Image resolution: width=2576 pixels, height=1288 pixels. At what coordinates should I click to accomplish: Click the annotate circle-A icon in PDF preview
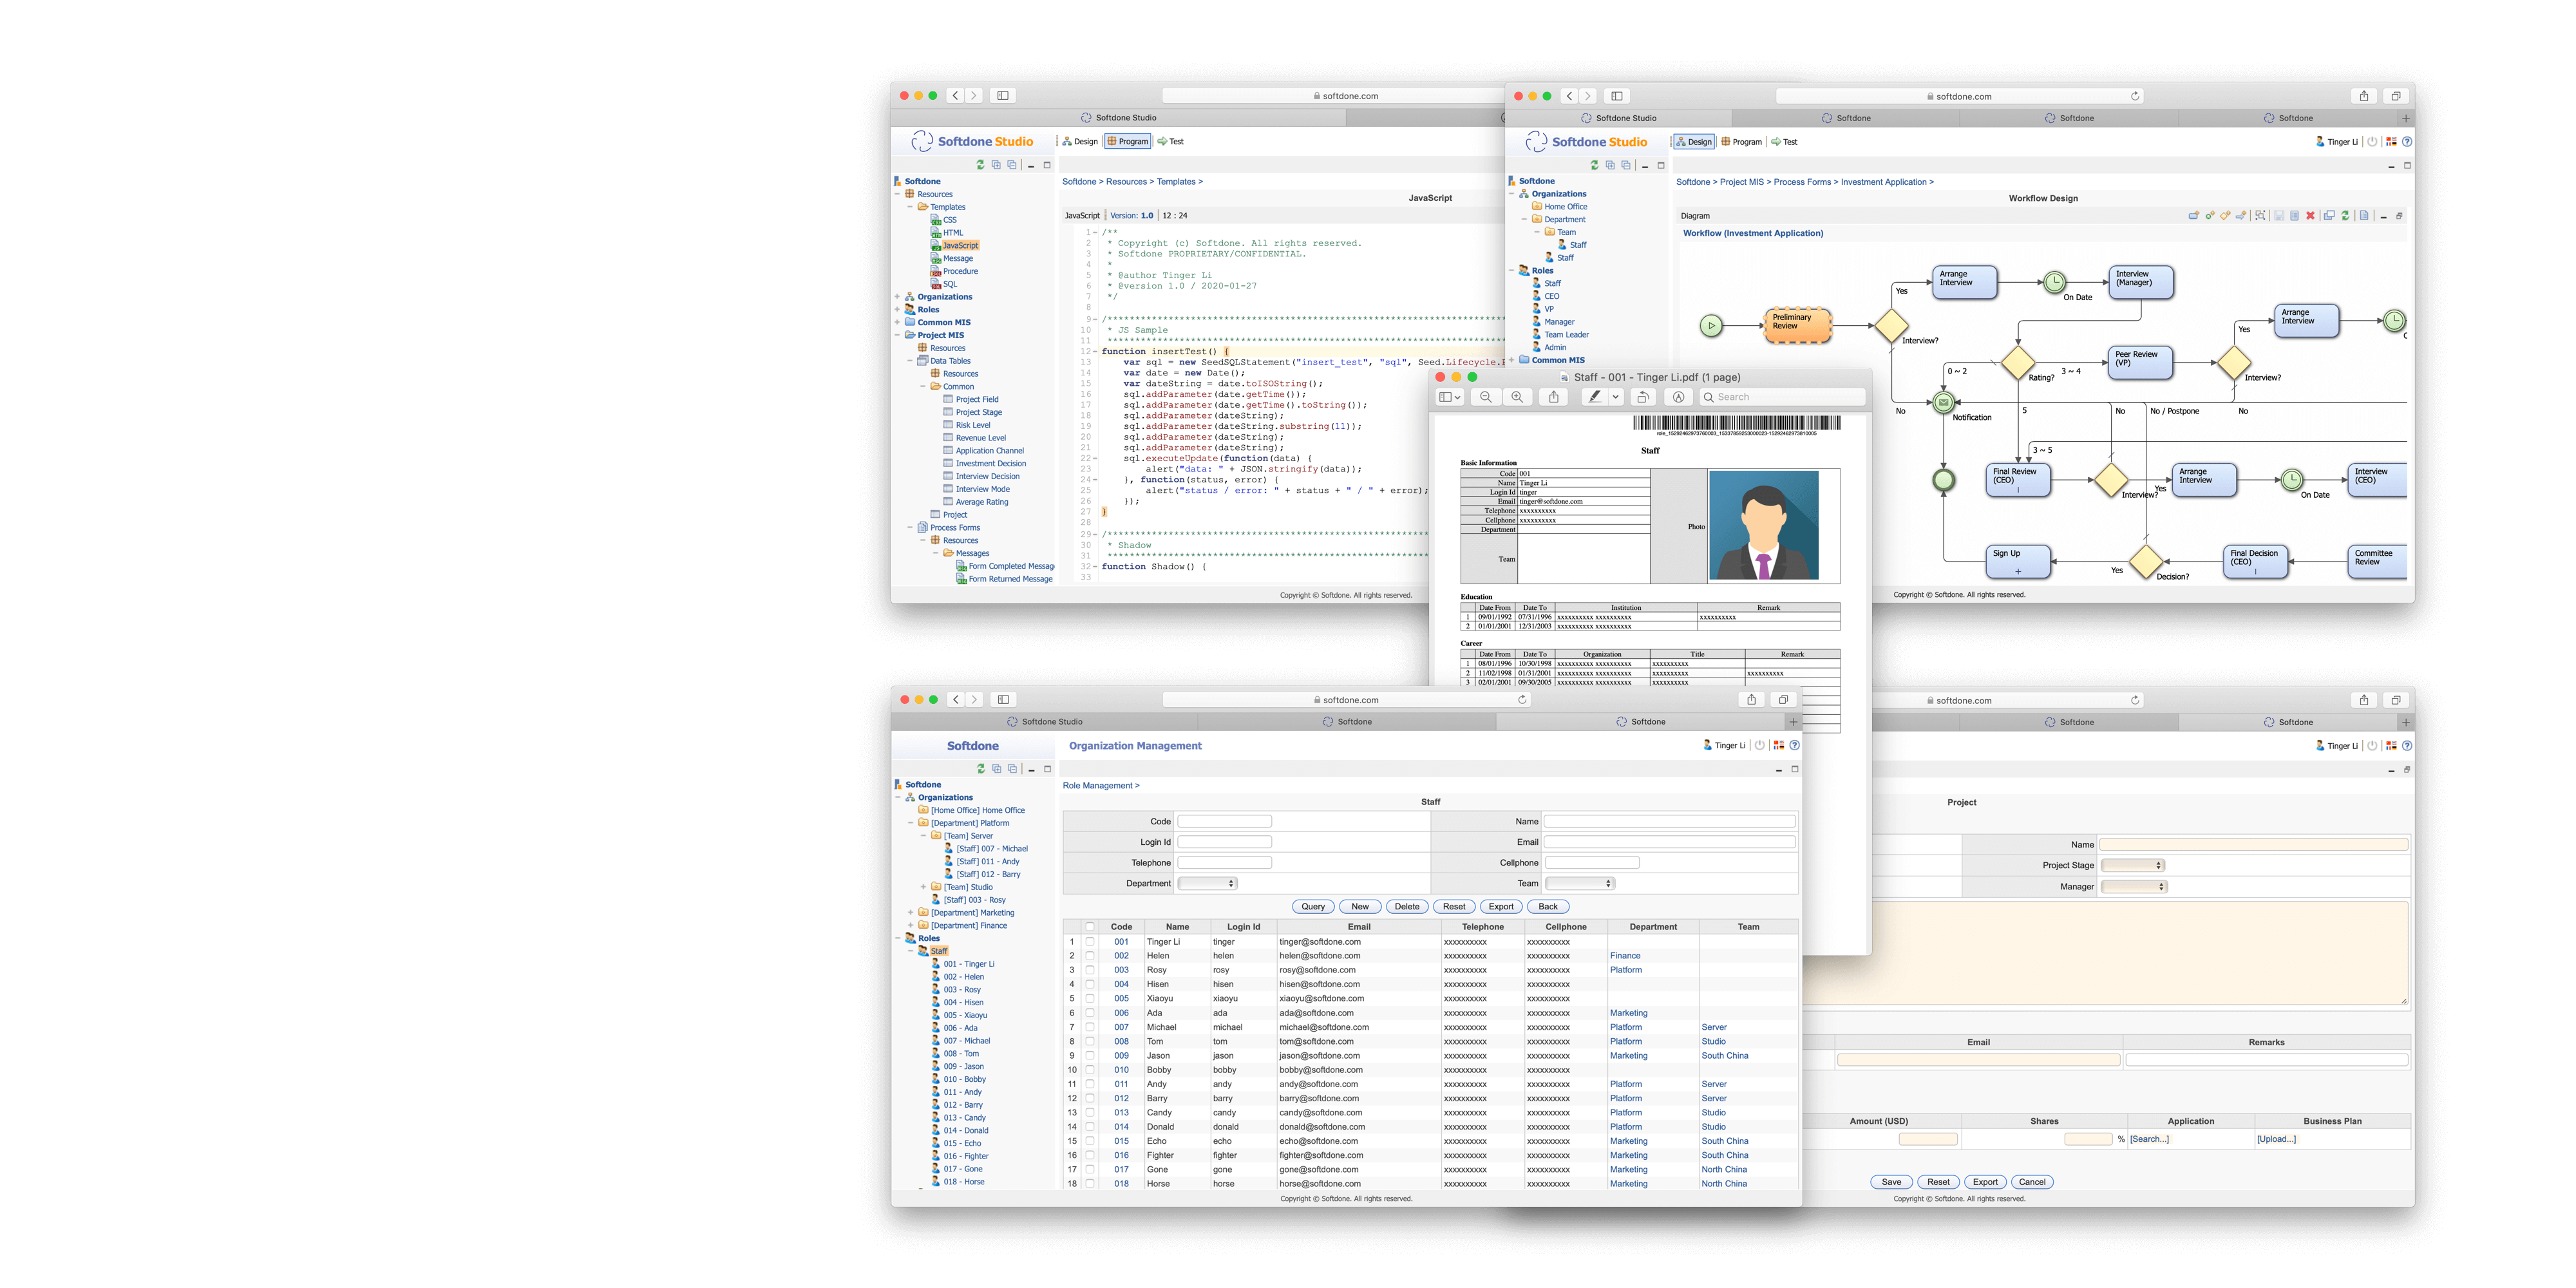tap(1679, 397)
